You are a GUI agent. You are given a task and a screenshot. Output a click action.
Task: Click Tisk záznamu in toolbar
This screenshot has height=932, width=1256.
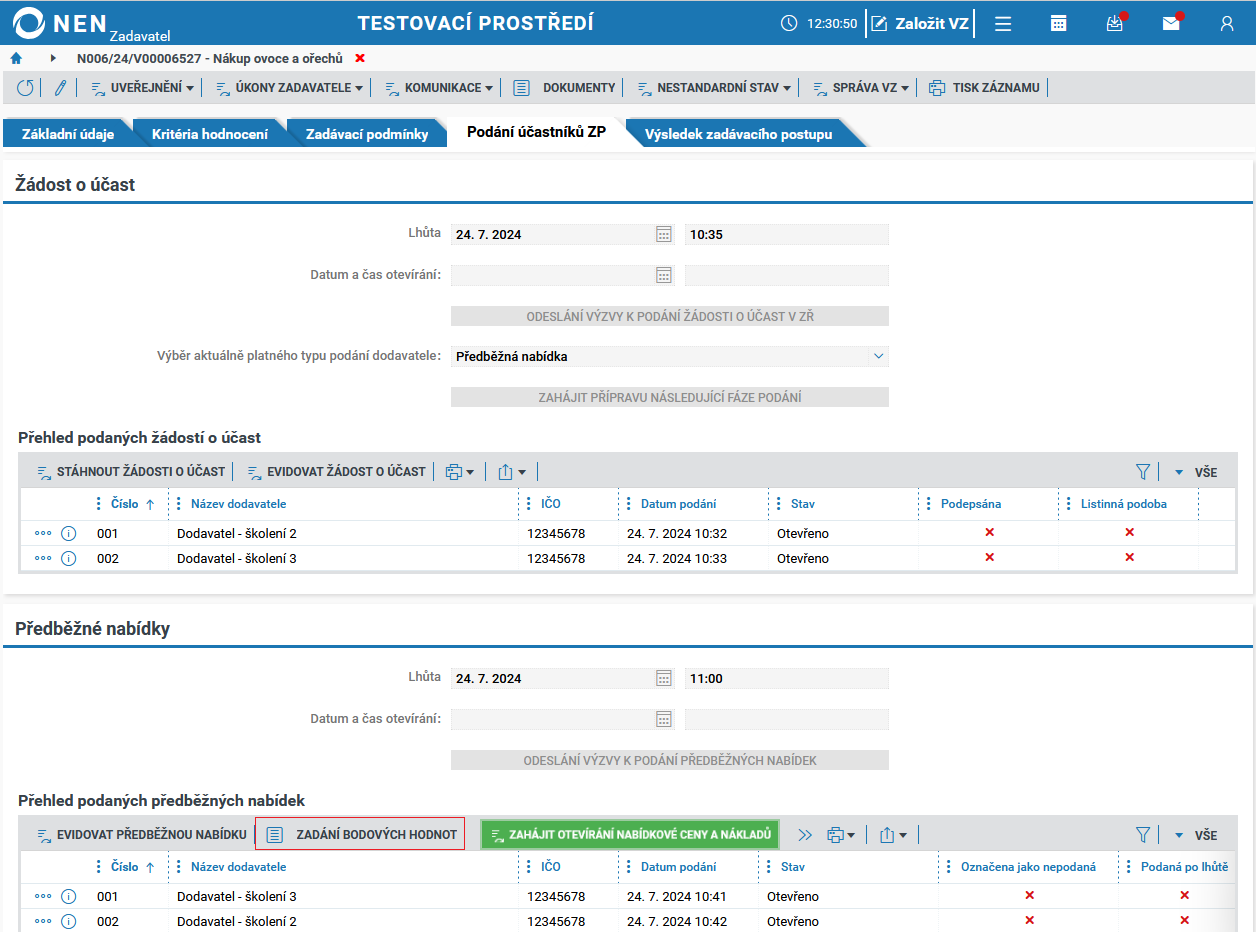tap(984, 88)
